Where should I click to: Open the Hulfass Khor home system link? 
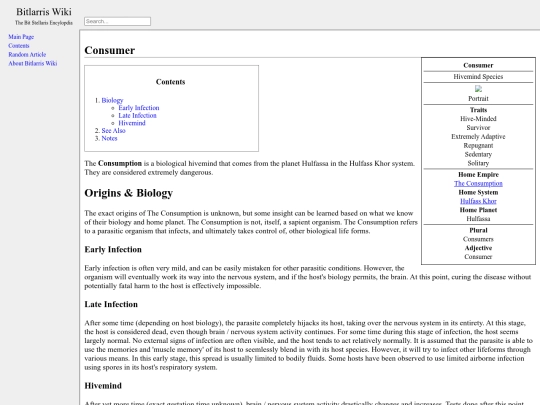click(478, 201)
